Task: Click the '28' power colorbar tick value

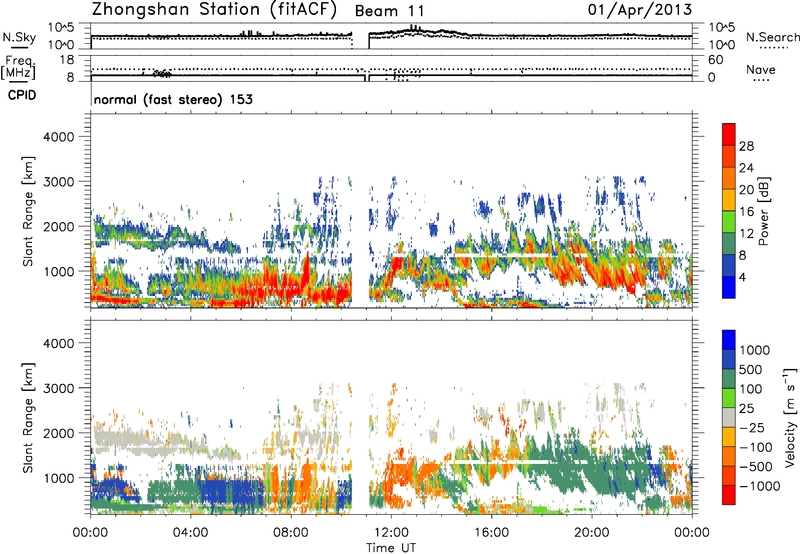Action: pyautogui.click(x=746, y=146)
